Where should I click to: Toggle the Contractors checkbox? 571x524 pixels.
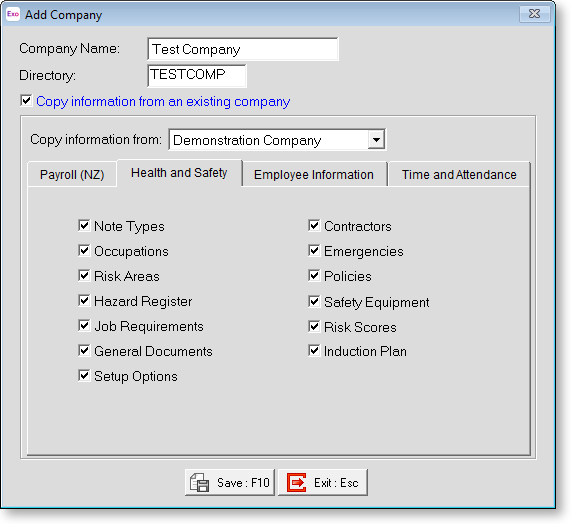tap(314, 225)
